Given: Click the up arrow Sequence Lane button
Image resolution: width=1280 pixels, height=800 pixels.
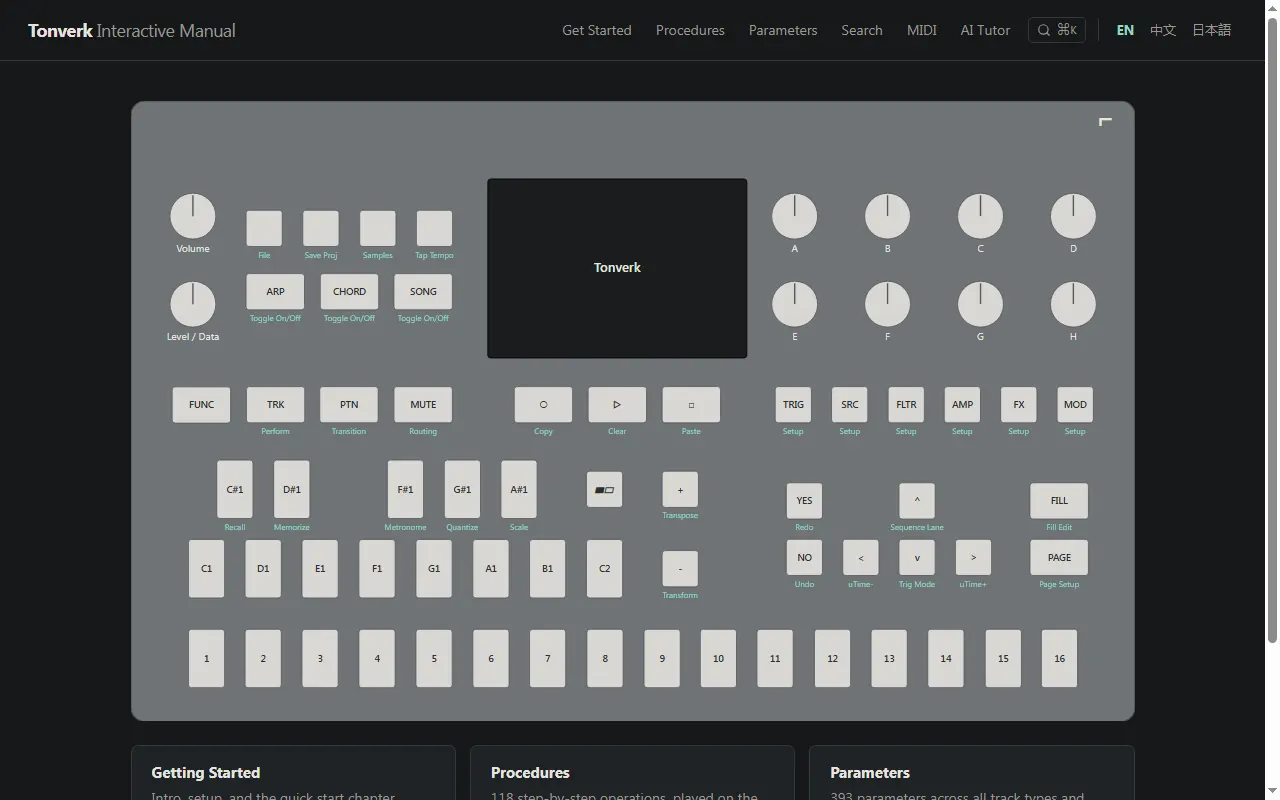Looking at the screenshot, I should click(x=917, y=501).
